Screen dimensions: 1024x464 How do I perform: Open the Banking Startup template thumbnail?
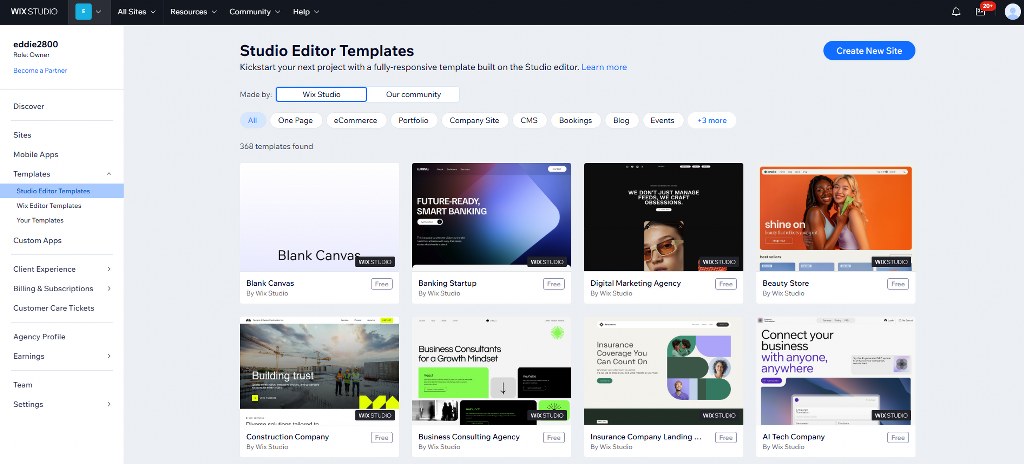coord(491,217)
